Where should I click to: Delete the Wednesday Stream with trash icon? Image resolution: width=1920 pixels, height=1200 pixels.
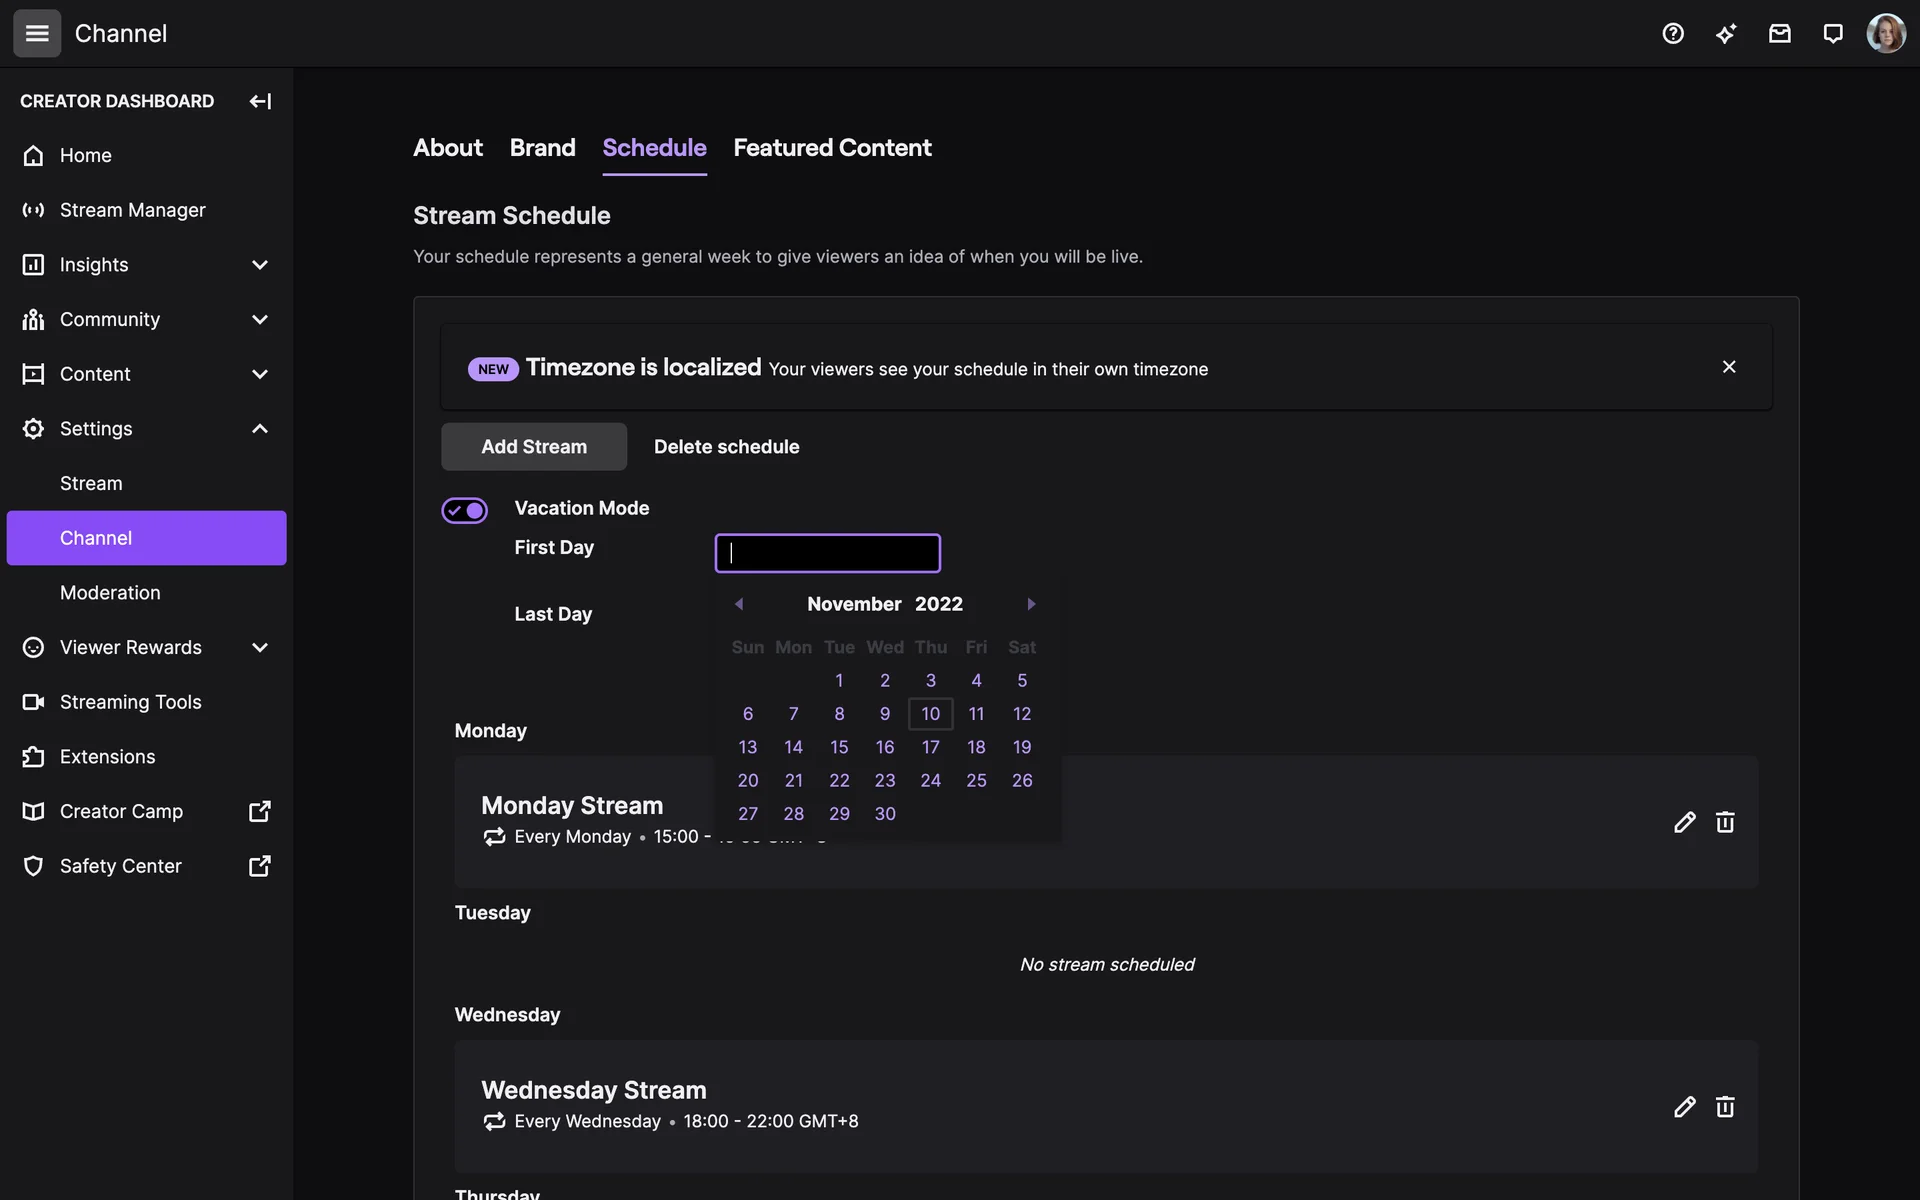[1725, 1106]
